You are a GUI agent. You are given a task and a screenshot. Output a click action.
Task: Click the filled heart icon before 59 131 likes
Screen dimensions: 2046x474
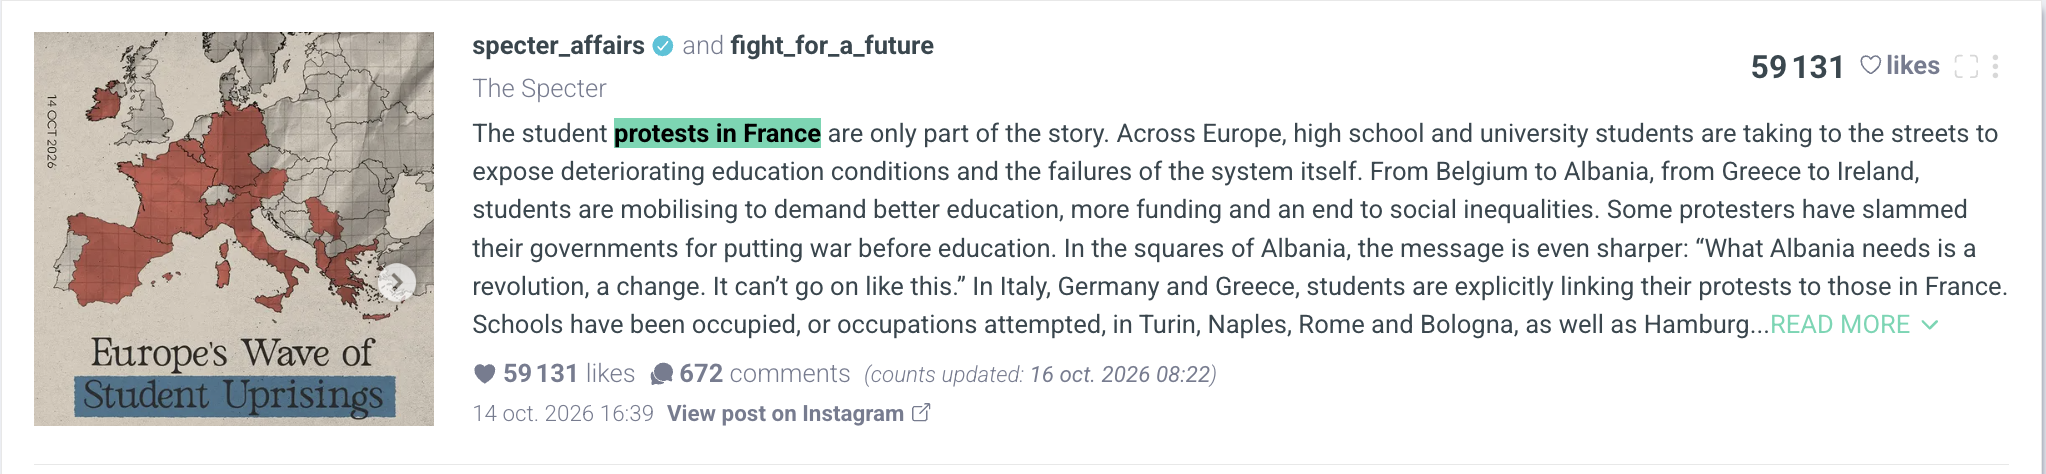[484, 374]
